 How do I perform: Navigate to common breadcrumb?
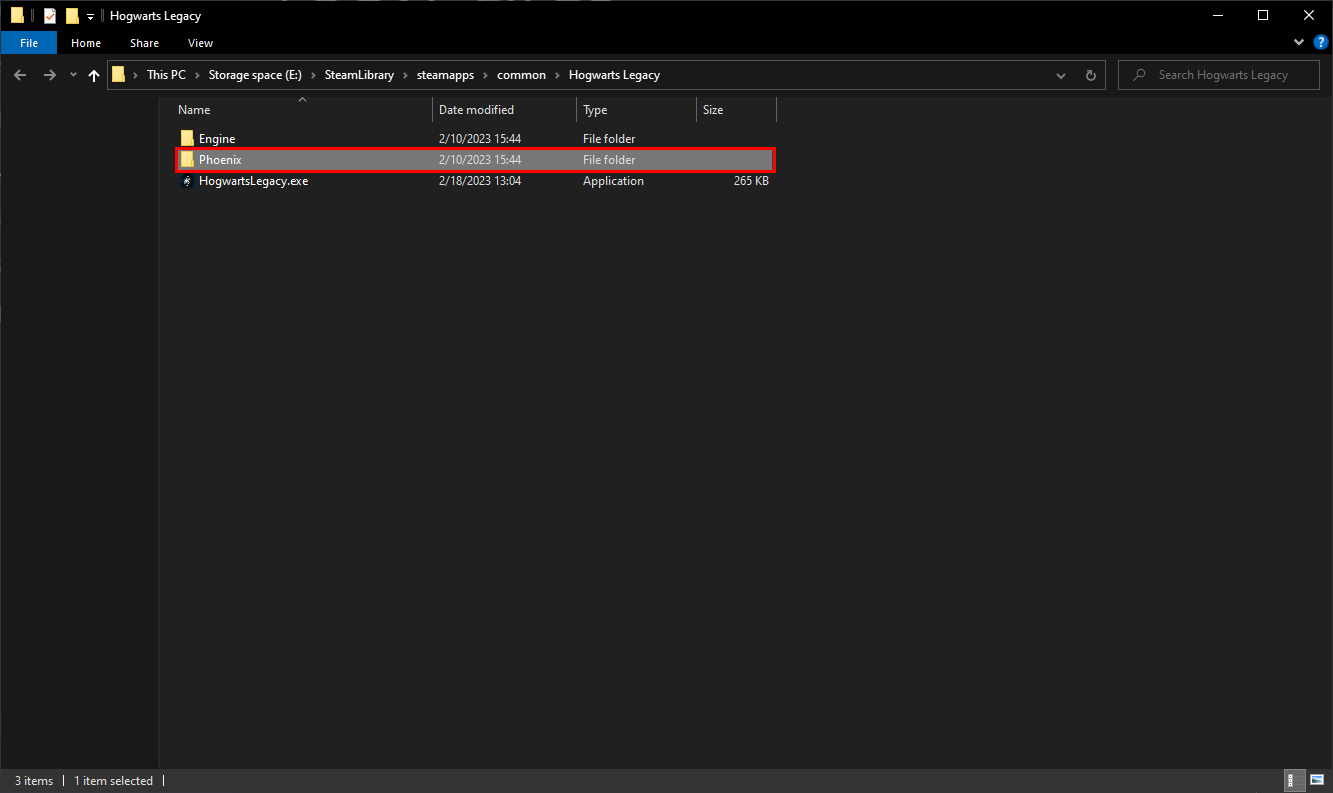[x=521, y=75]
